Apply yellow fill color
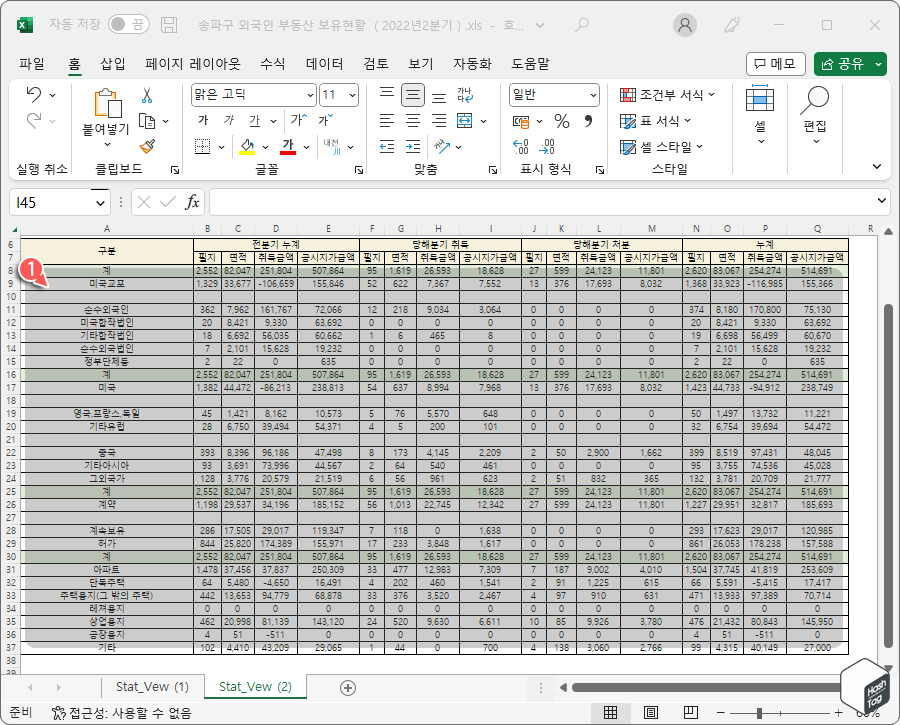 pyautogui.click(x=247, y=147)
